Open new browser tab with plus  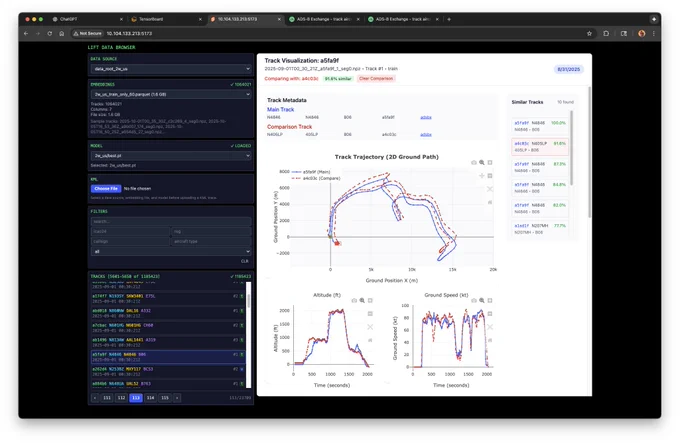[449, 19]
